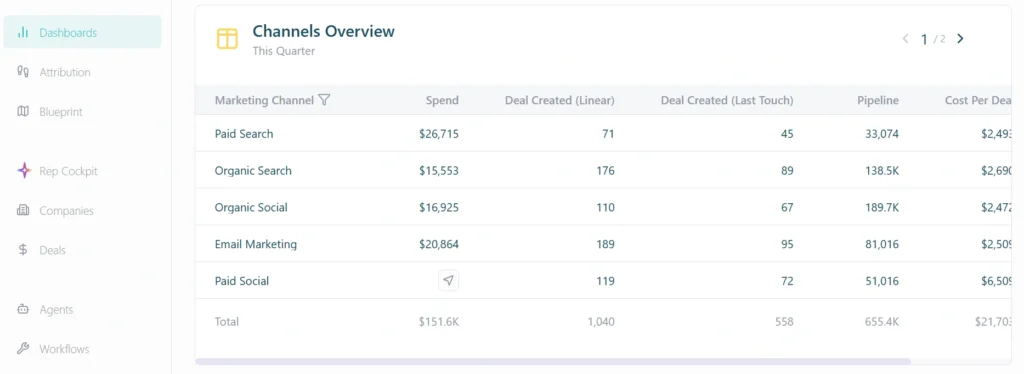This screenshot has height=374, width=1024.
Task: Click the Workflows wrench icon
Action: pos(23,349)
